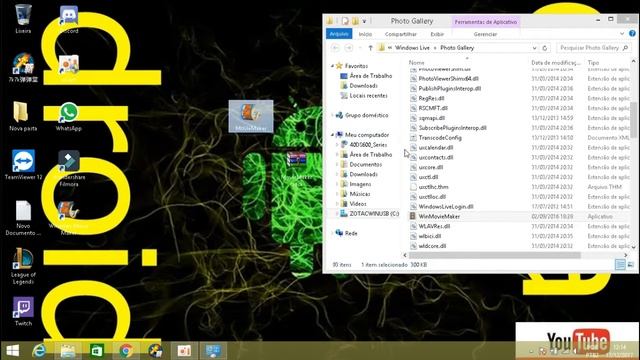Open Google Chrome from taskbar

pos(126,351)
